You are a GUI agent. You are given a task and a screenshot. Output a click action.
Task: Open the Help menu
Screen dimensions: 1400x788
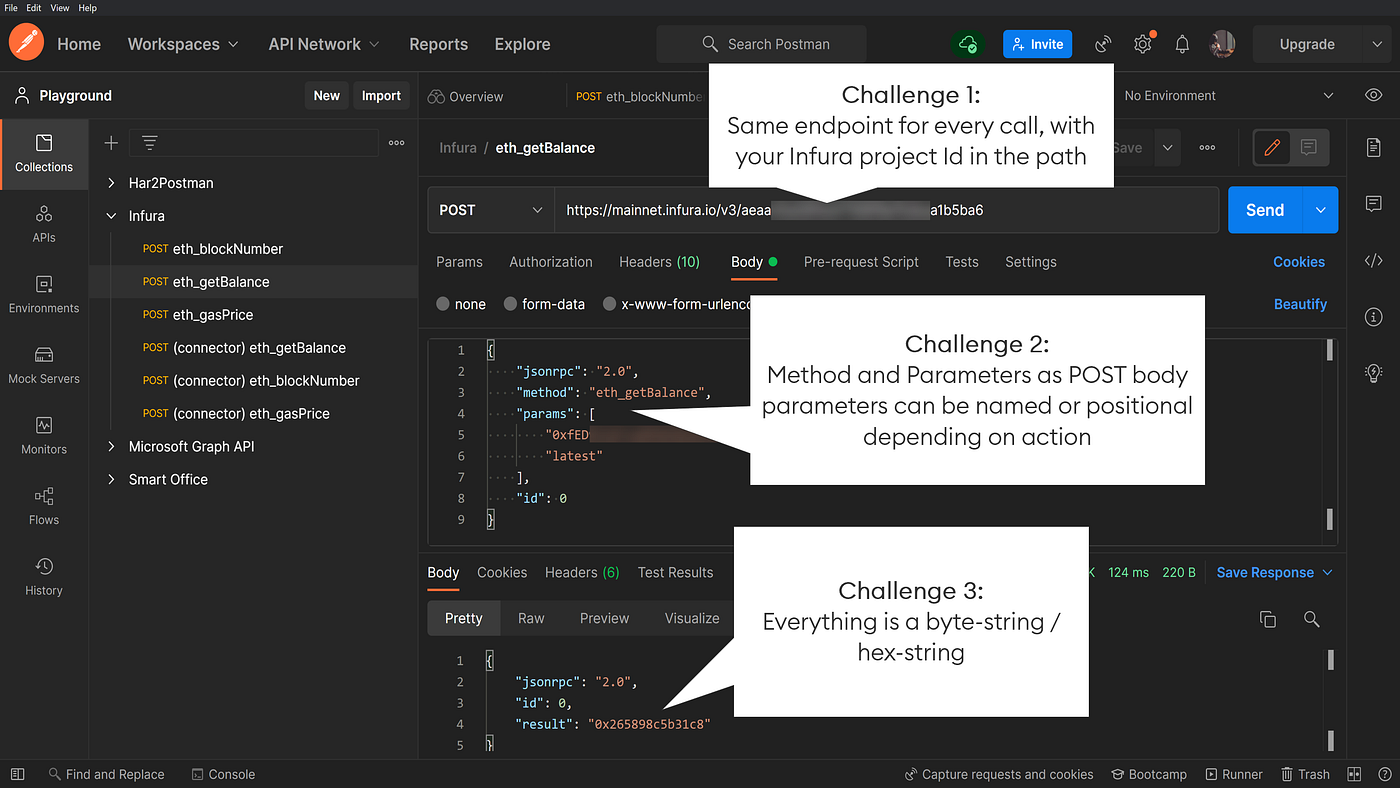(87, 8)
